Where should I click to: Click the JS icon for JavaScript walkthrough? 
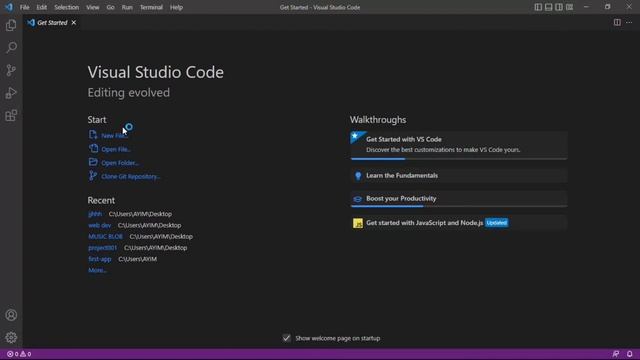(x=358, y=223)
